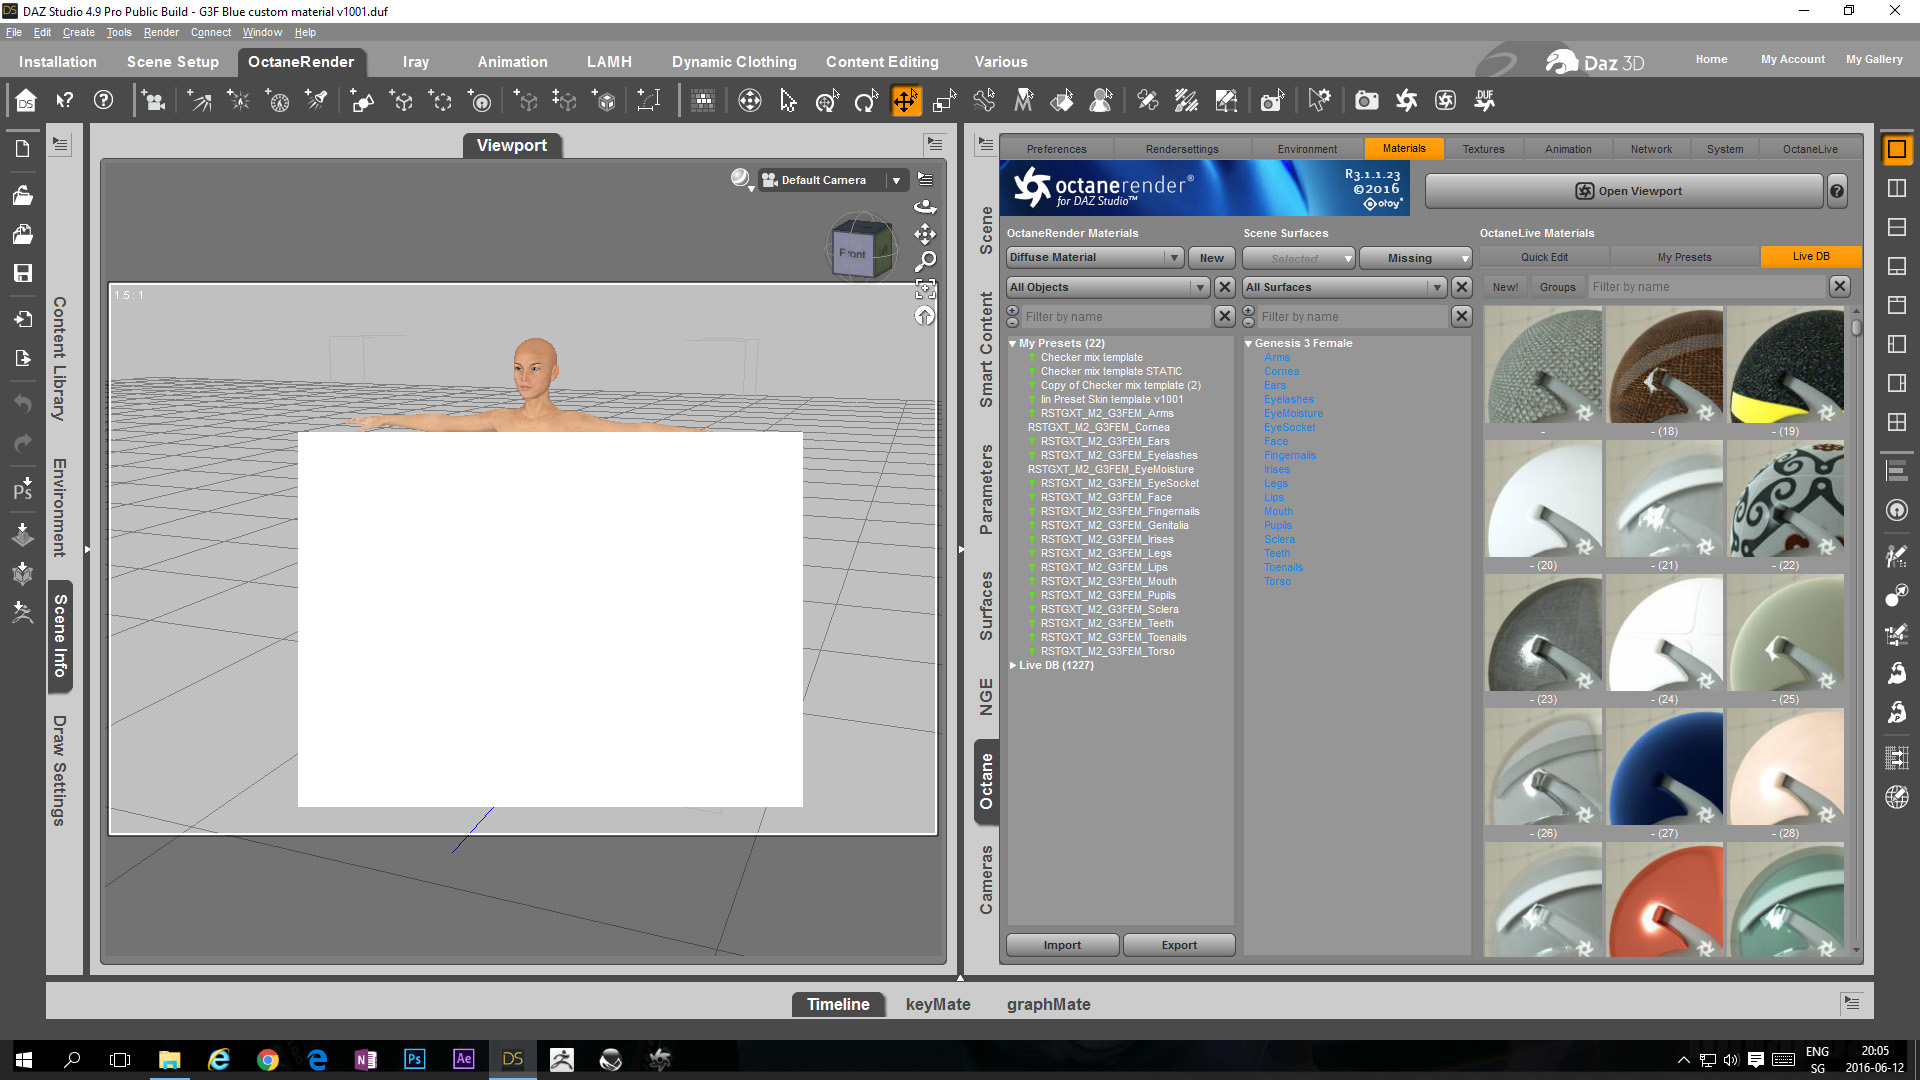The image size is (1920, 1080).
Task: Select the blue material thumbnail (27)
Action: tap(1665, 768)
